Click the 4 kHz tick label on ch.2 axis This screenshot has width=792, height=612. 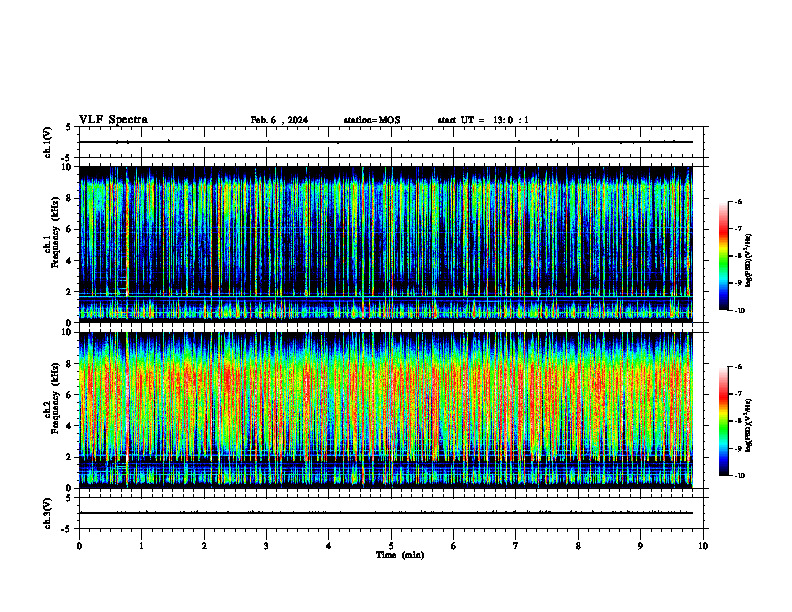tap(70, 426)
